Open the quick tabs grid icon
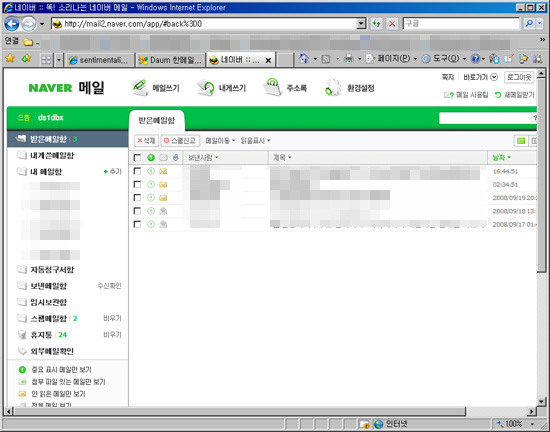The height and width of the screenshot is (432, 550). 46,60
